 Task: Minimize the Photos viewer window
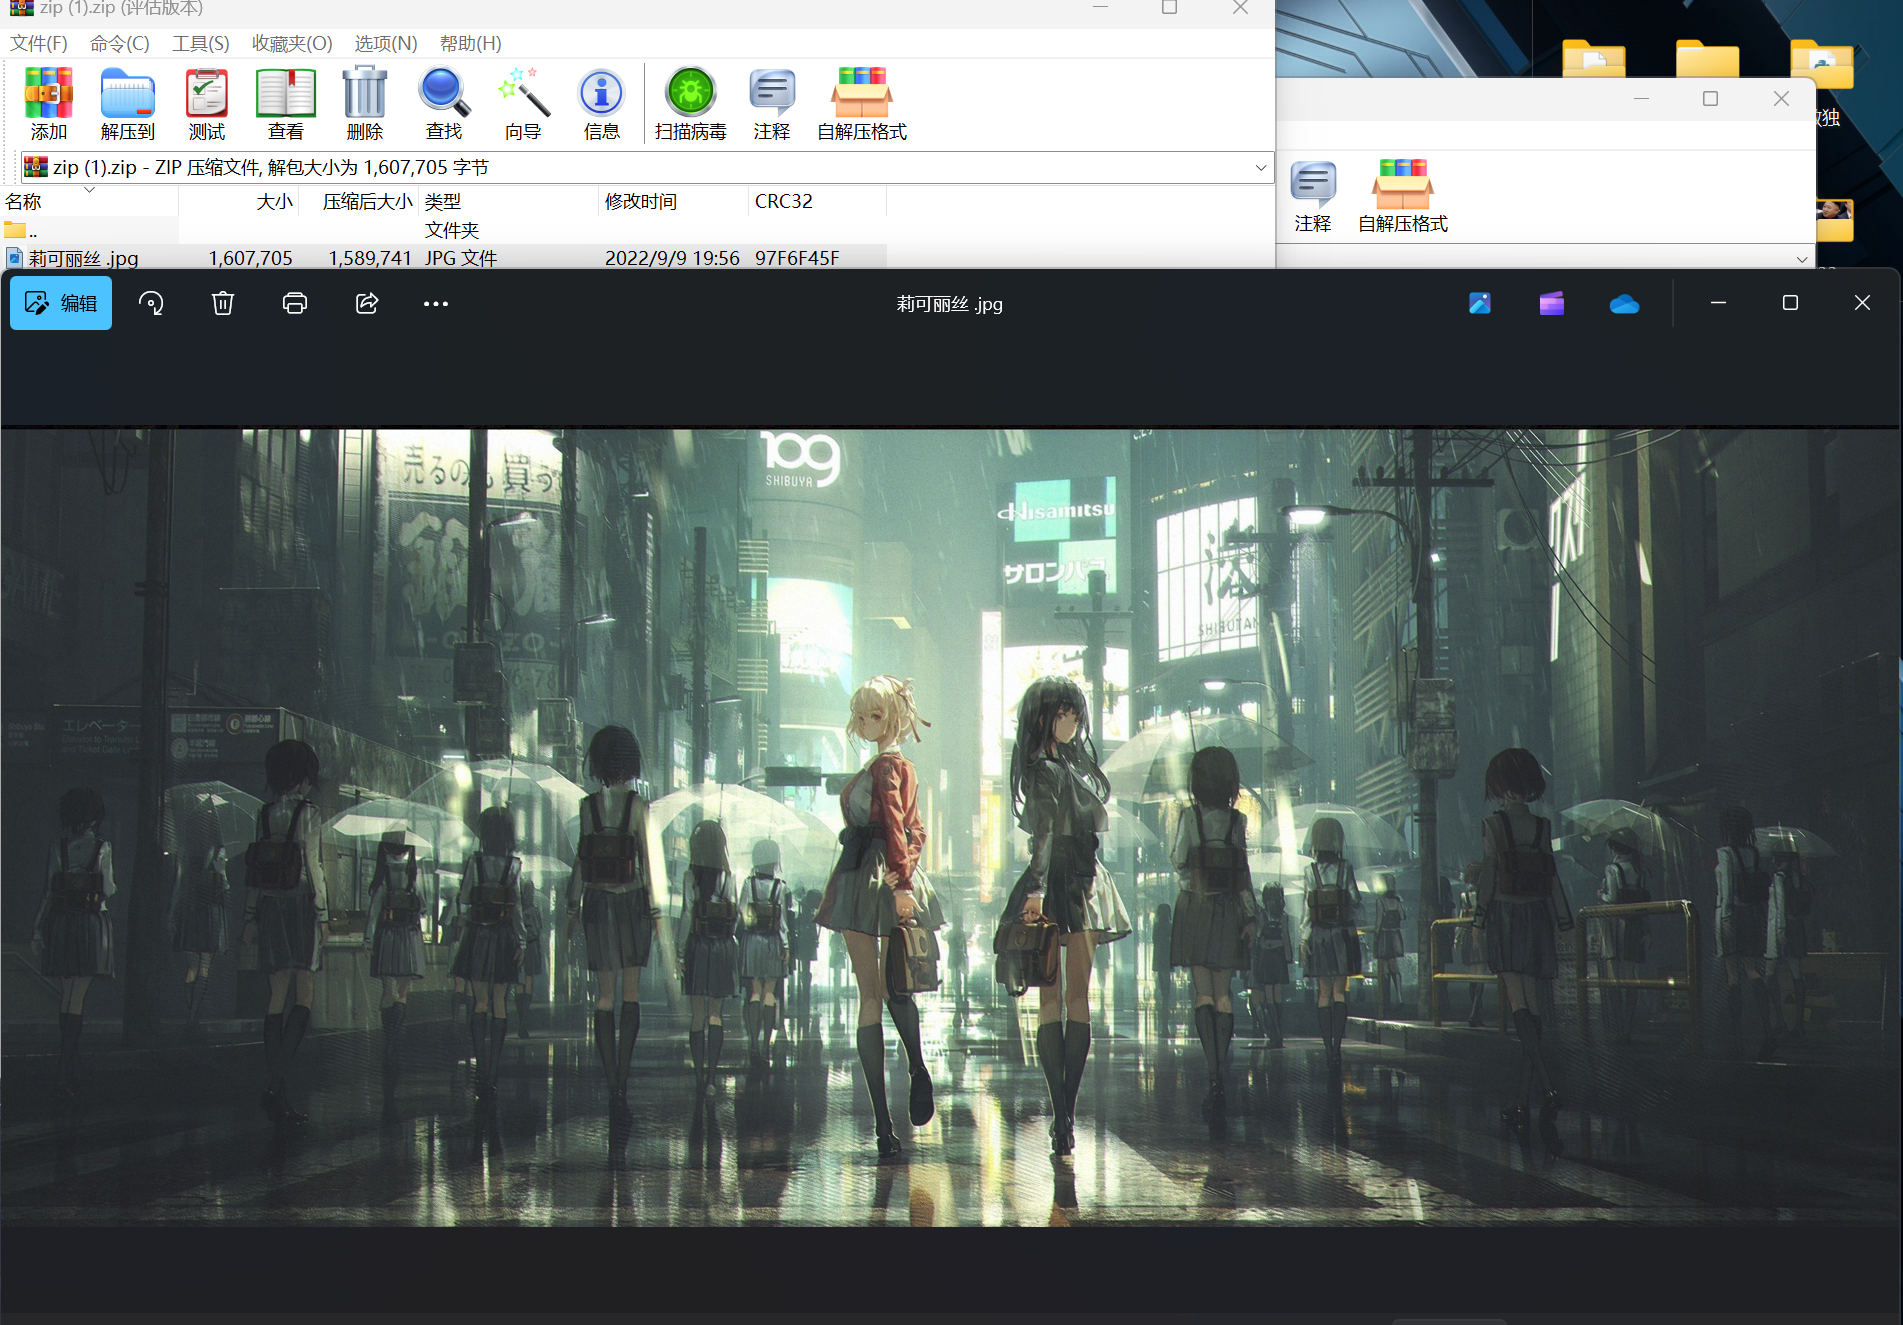(1718, 303)
